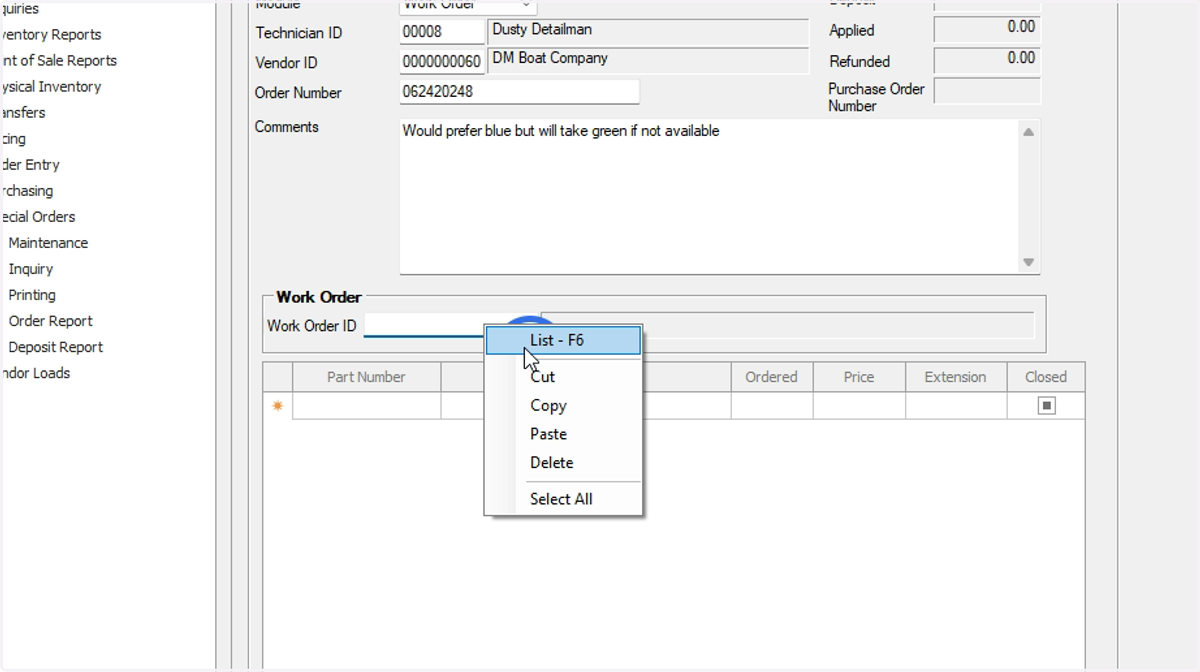Pick Select All in context menu
Screen dimensions: 1200x672
563,499
